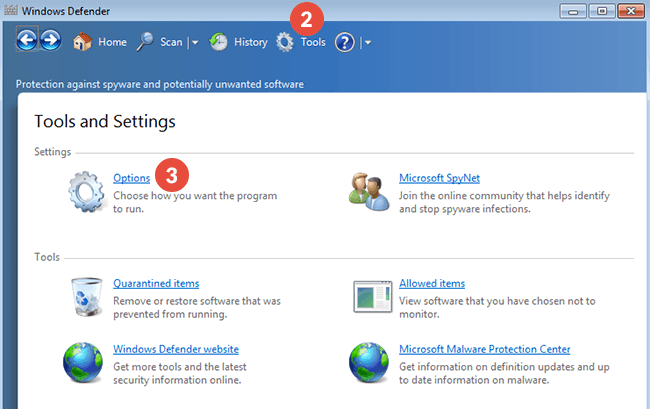Click the Allowed items window icon
This screenshot has height=409, width=650.
pos(369,296)
